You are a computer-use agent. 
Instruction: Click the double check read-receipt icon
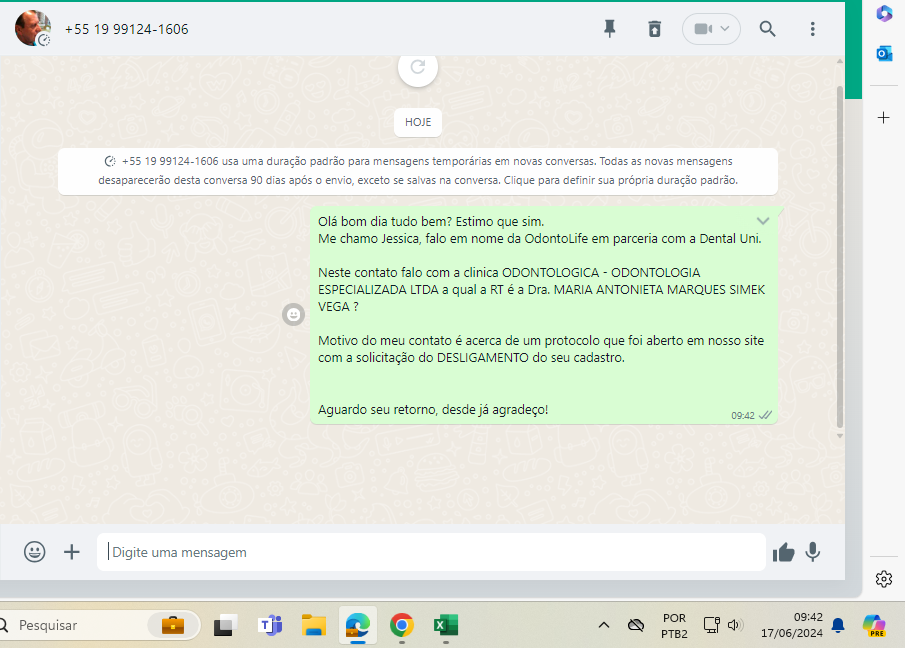[765, 415]
